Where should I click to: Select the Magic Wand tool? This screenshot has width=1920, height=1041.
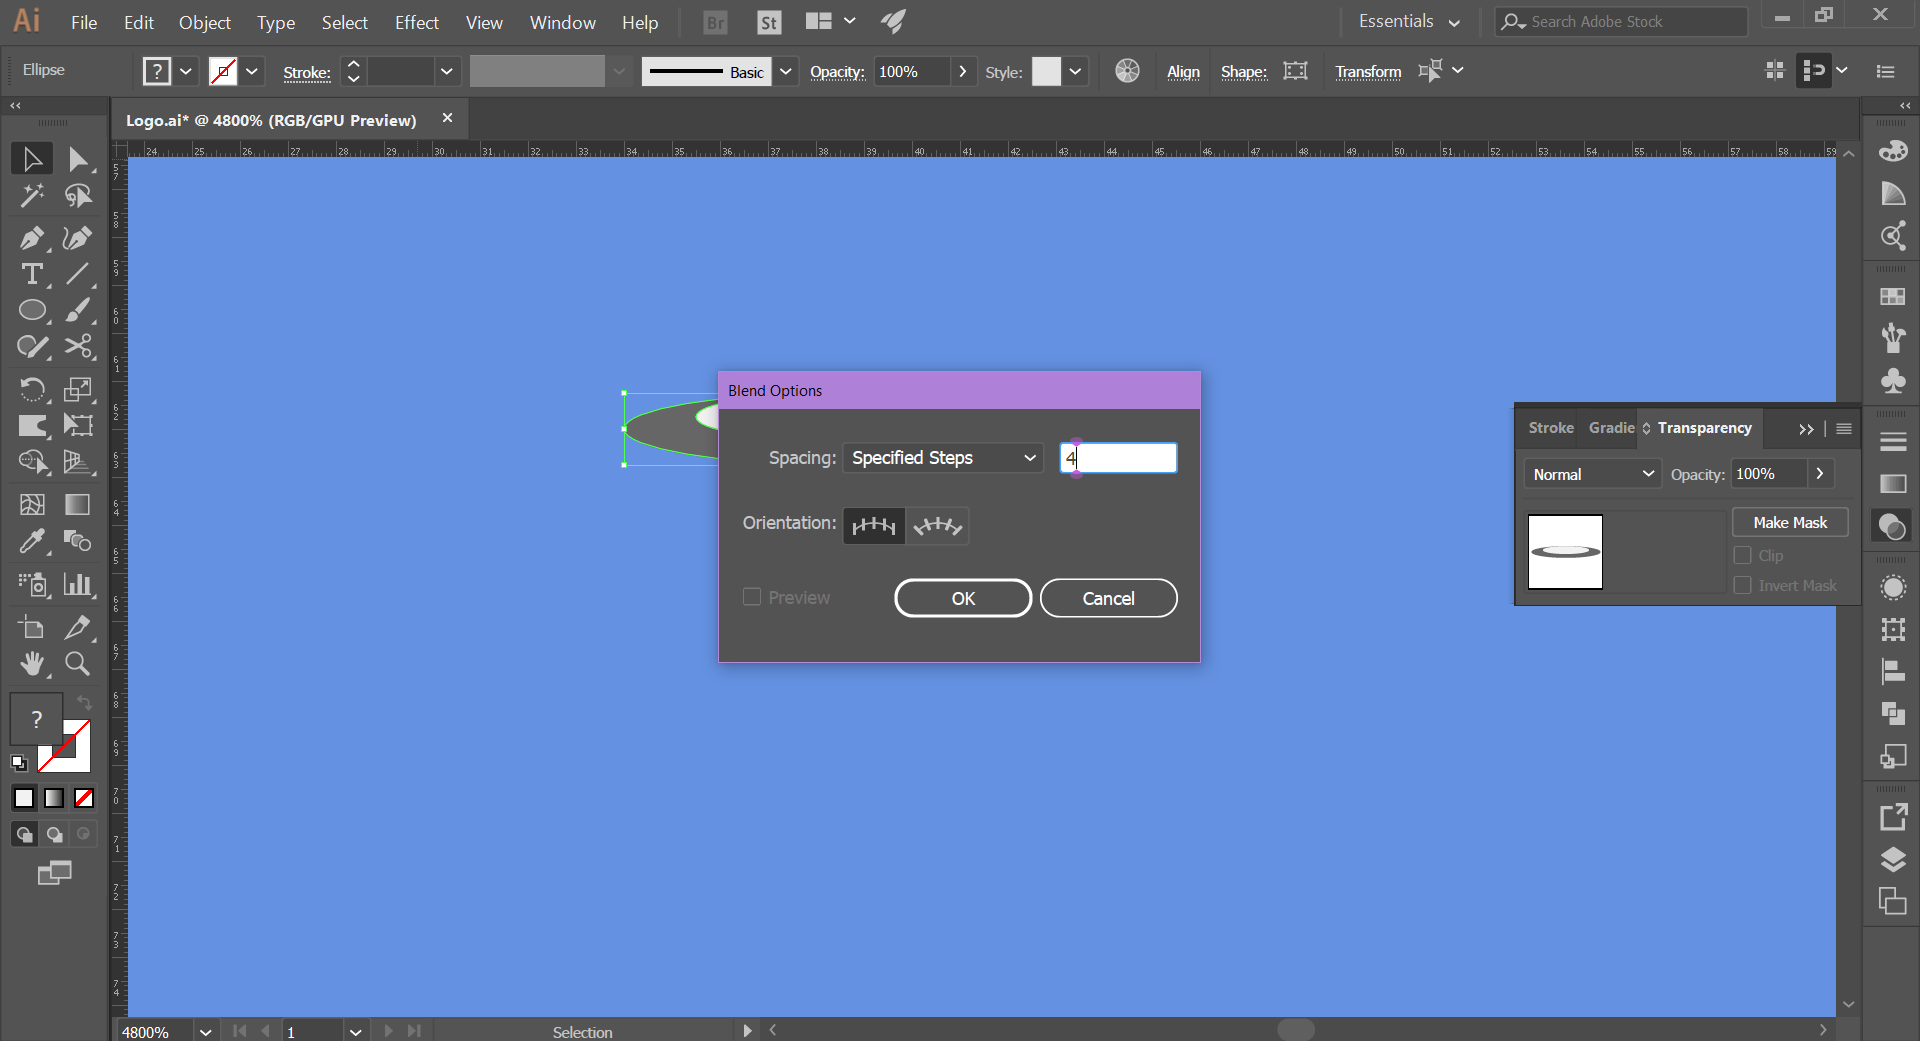pyautogui.click(x=32, y=196)
